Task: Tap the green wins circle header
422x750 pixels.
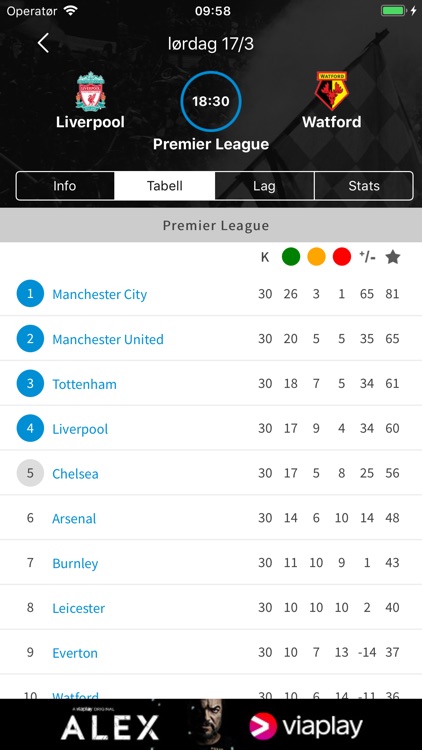Action: click(x=291, y=257)
